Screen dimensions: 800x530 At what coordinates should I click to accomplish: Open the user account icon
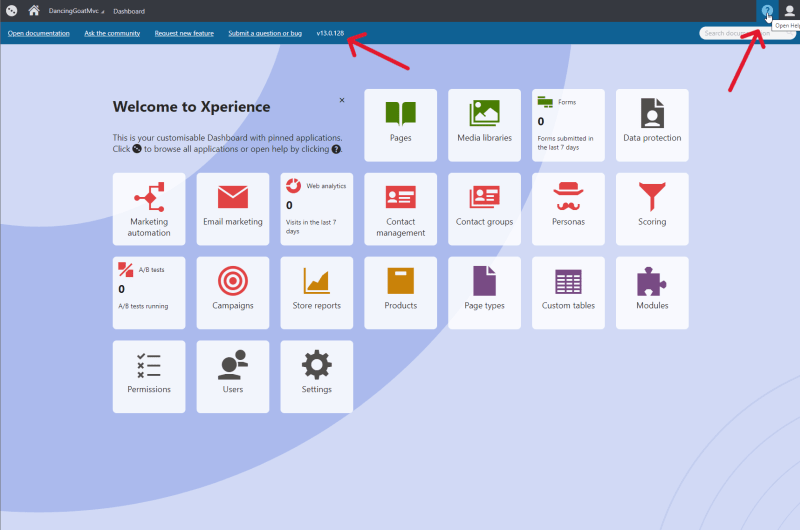[x=789, y=11]
